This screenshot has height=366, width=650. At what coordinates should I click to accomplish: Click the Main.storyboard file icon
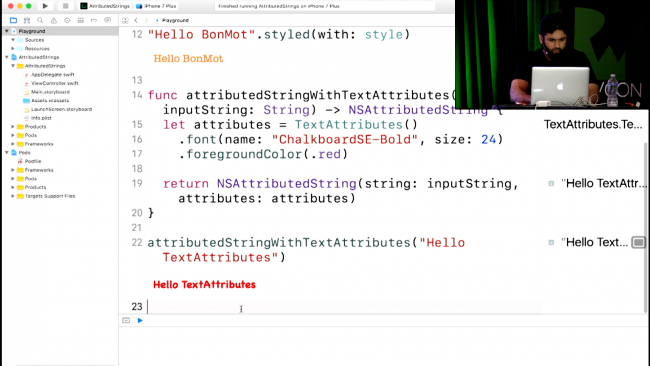pos(27,92)
